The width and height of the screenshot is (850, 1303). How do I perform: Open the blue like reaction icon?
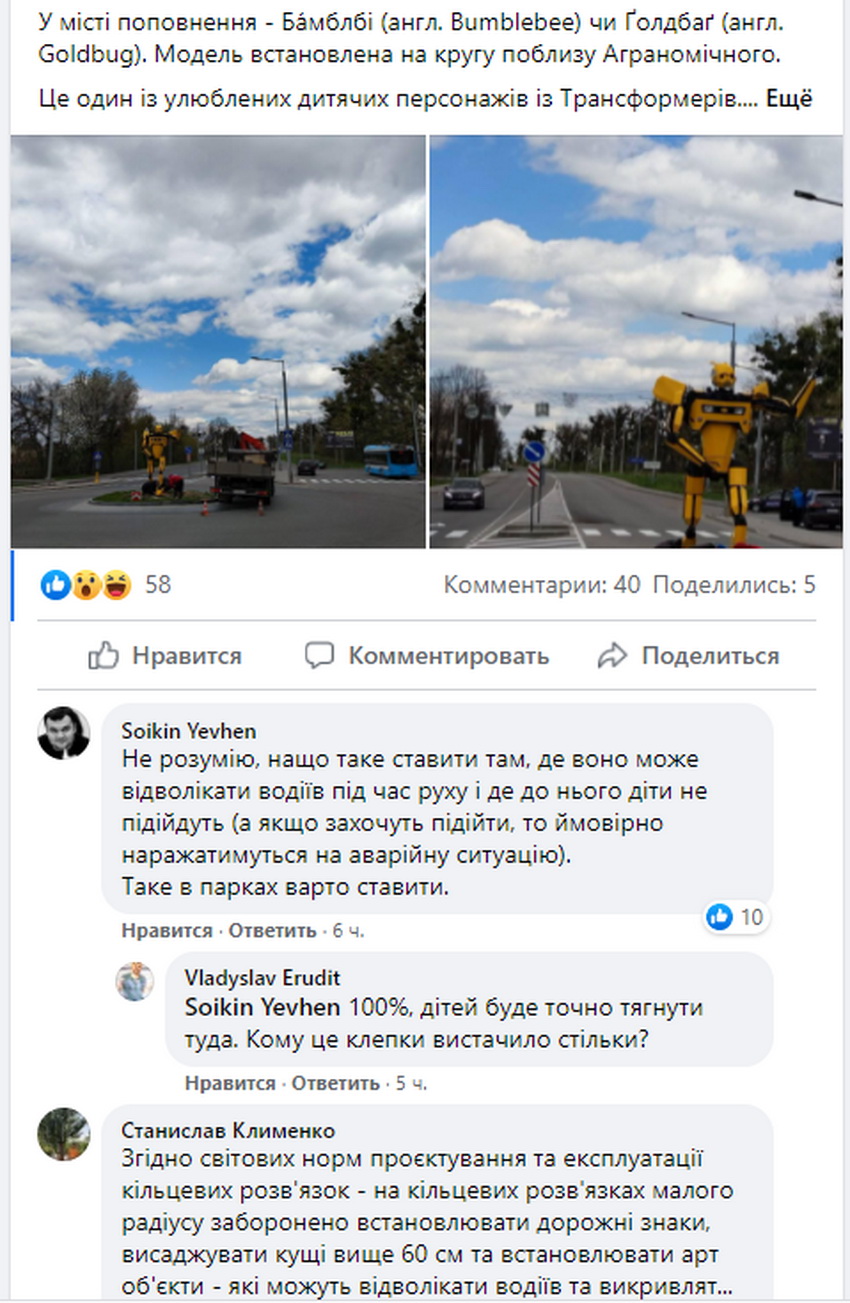click(56, 584)
